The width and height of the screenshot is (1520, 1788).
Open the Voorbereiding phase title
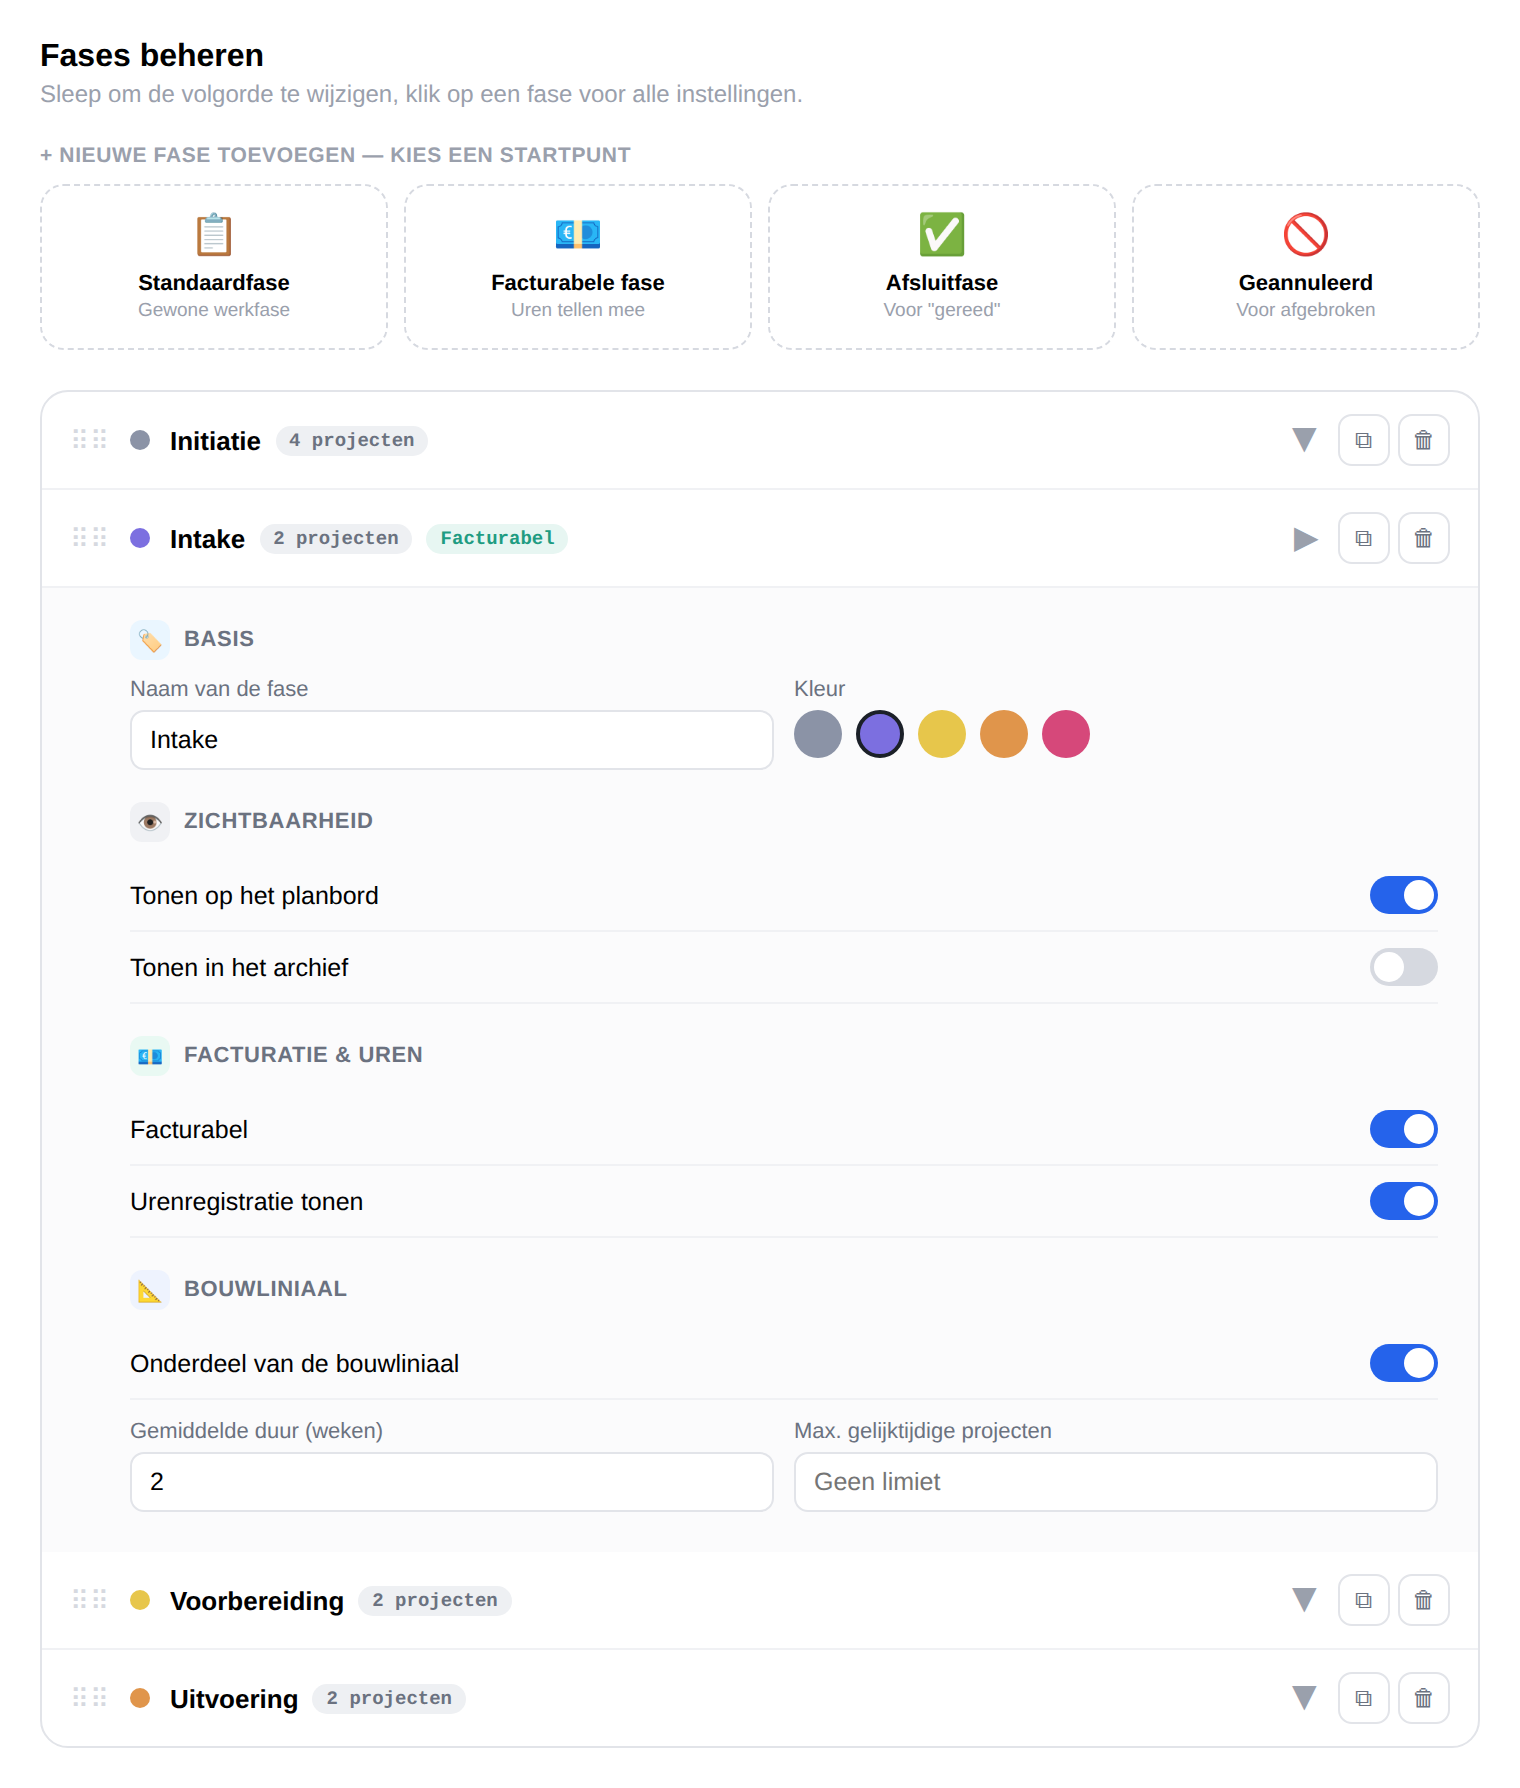tap(257, 1601)
